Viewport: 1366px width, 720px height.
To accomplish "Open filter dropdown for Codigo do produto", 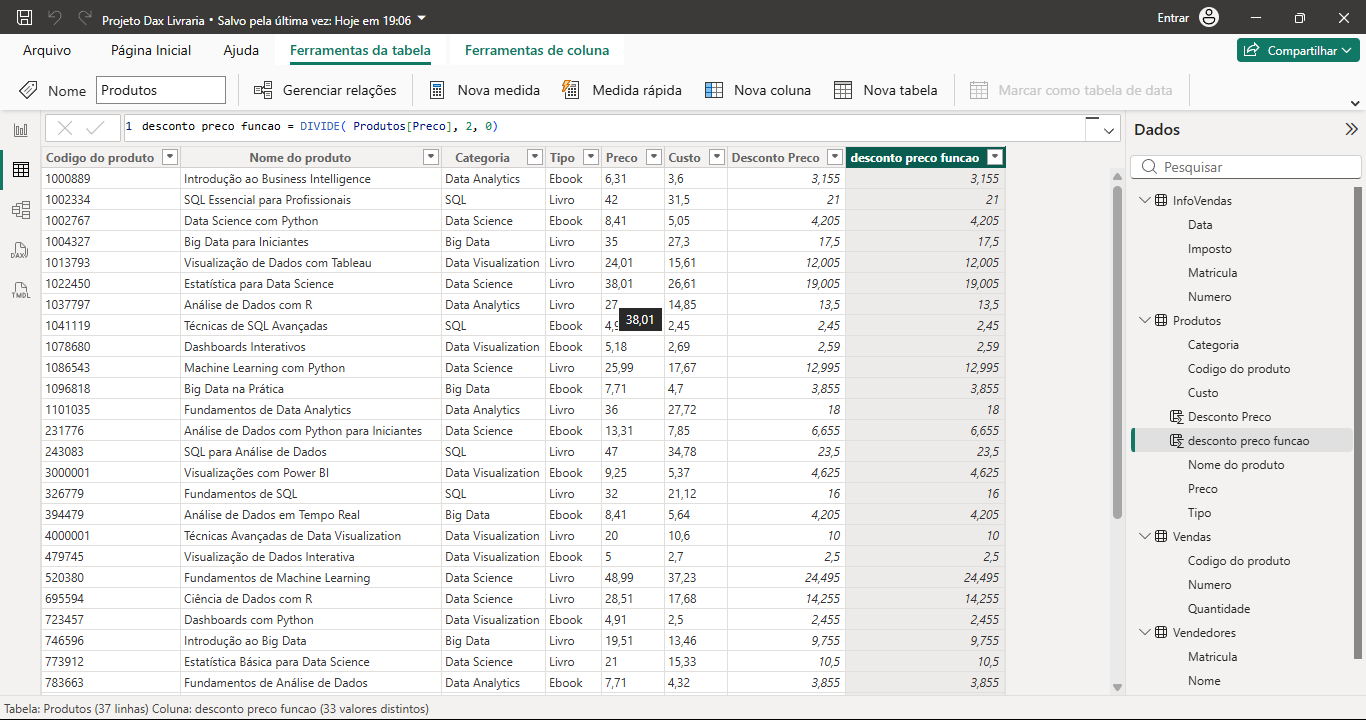I will point(170,157).
